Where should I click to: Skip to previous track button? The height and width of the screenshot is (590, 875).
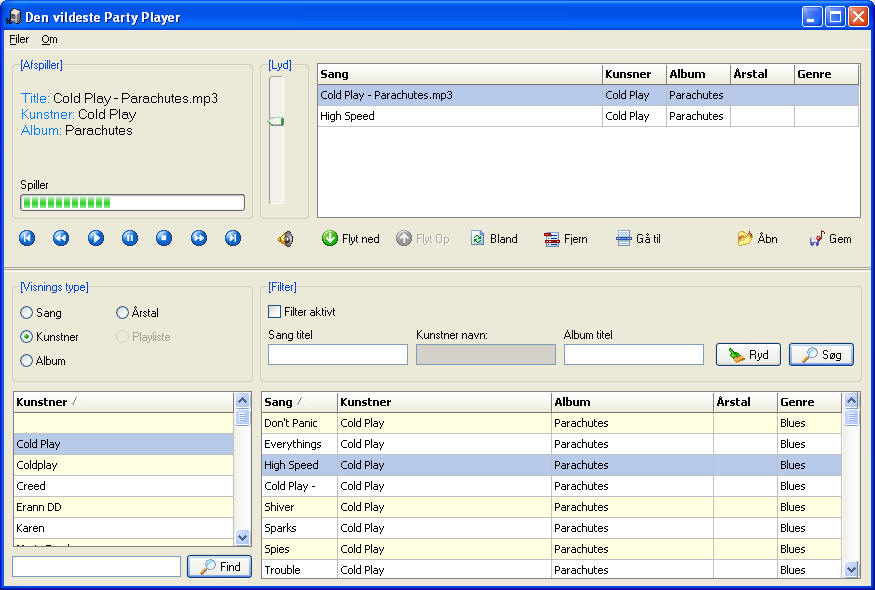27,238
